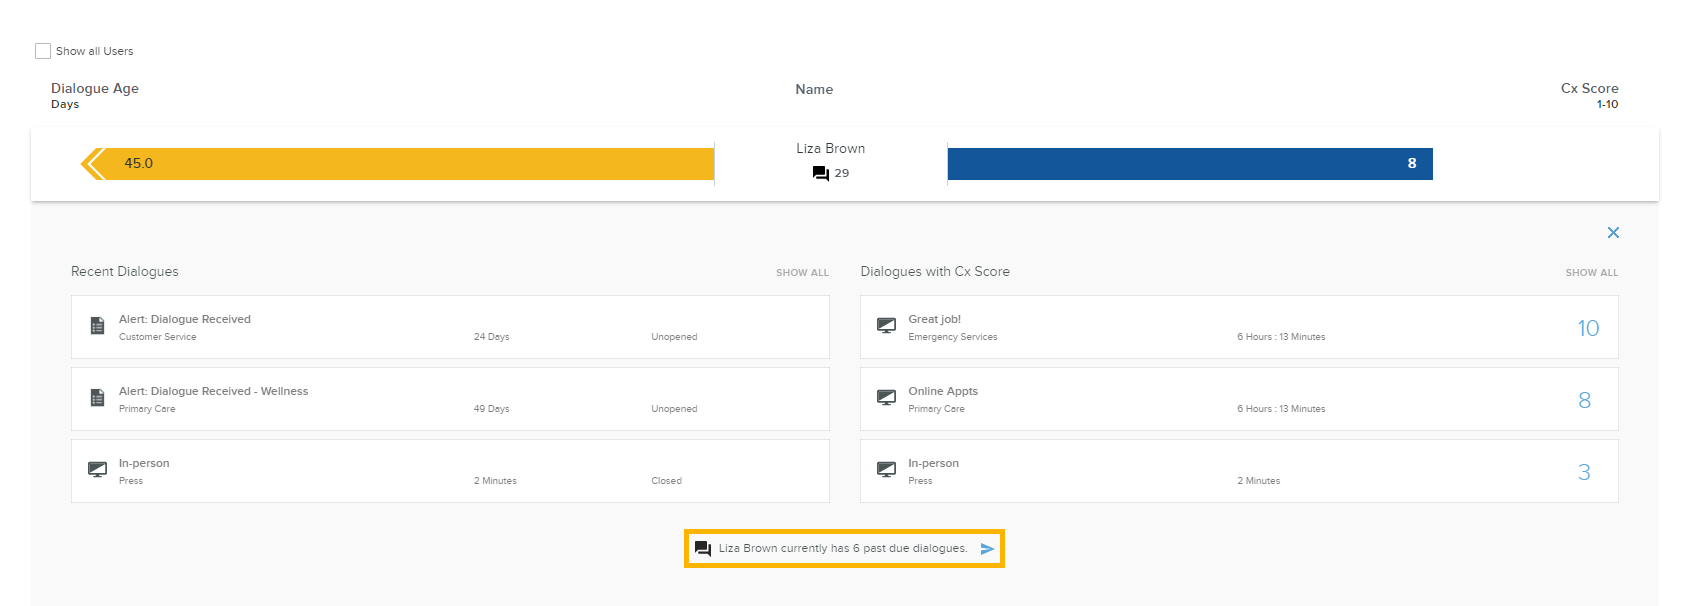Close the expanded Liza Brown details panel
This screenshot has height=606, width=1687.
(x=1612, y=233)
